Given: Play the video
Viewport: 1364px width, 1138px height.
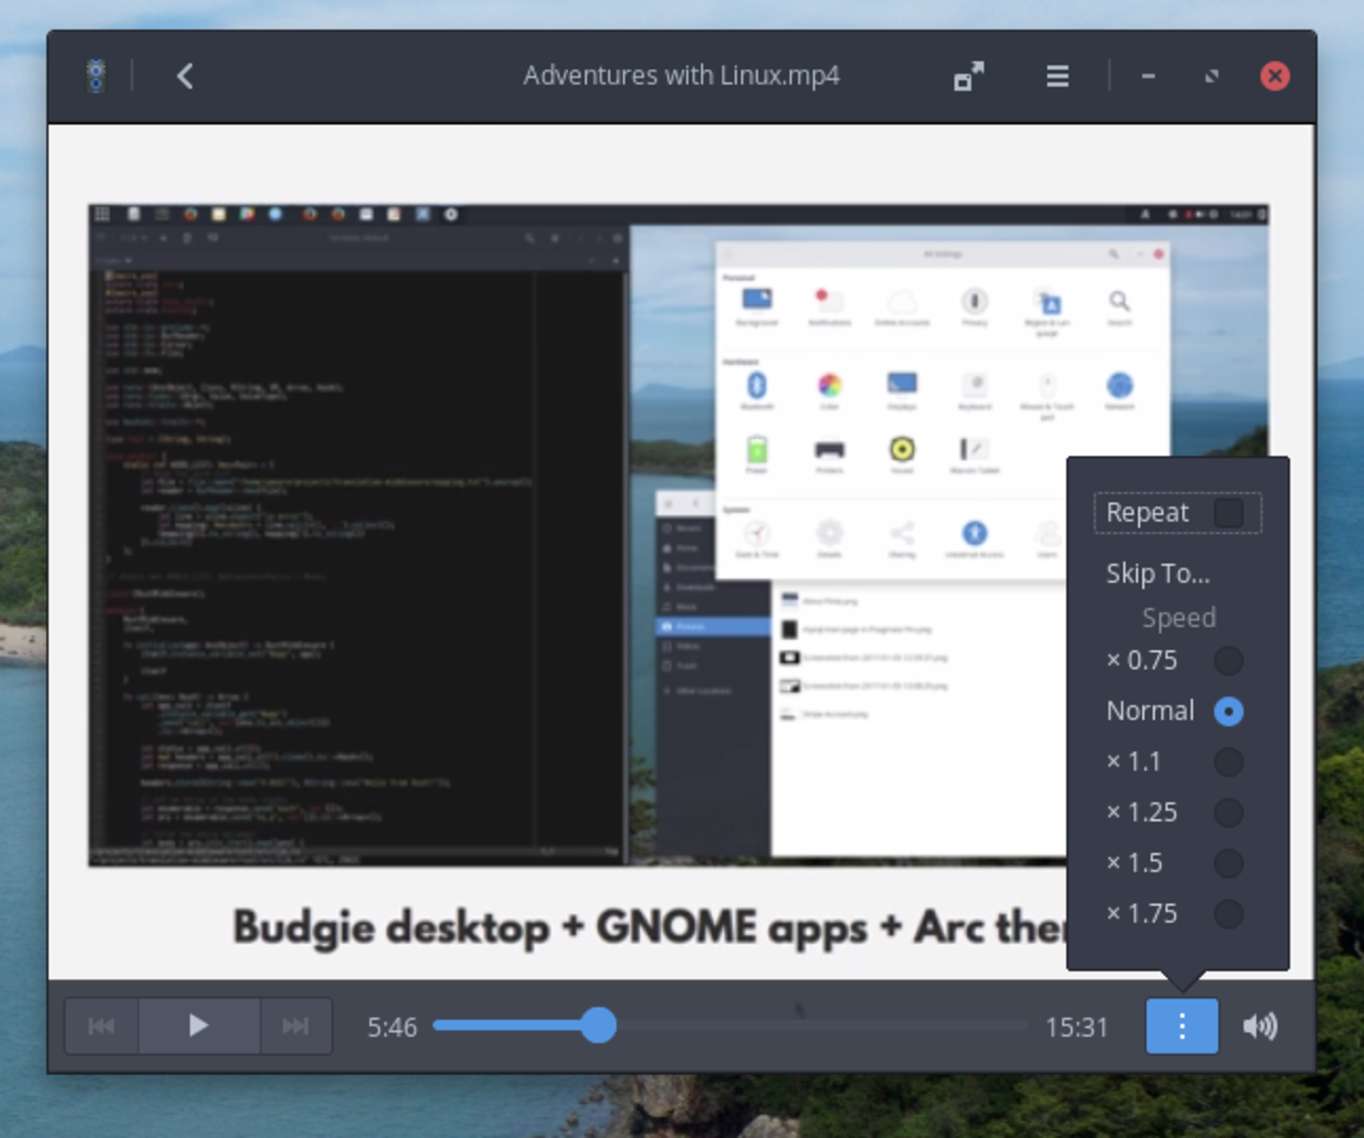Looking at the screenshot, I should 199,1026.
